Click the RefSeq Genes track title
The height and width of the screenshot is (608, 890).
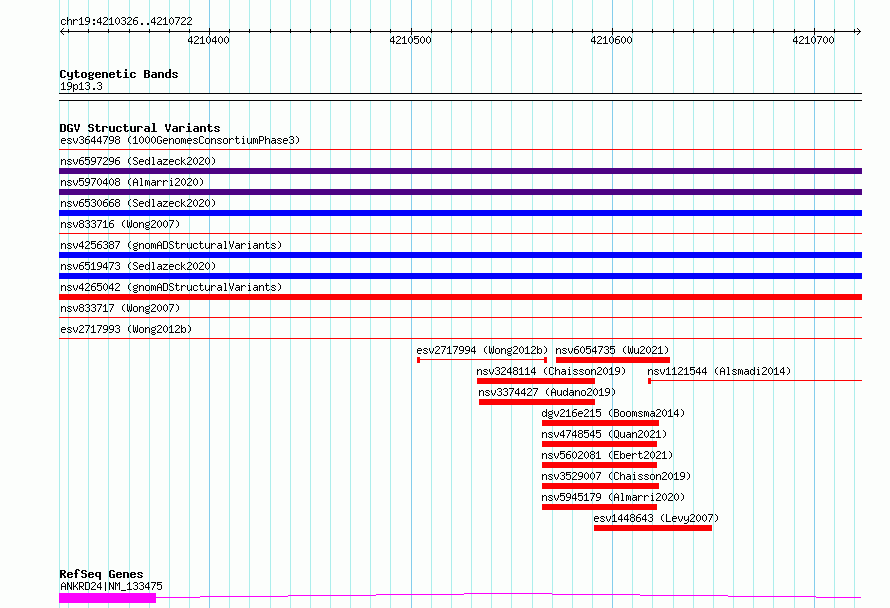point(101,574)
